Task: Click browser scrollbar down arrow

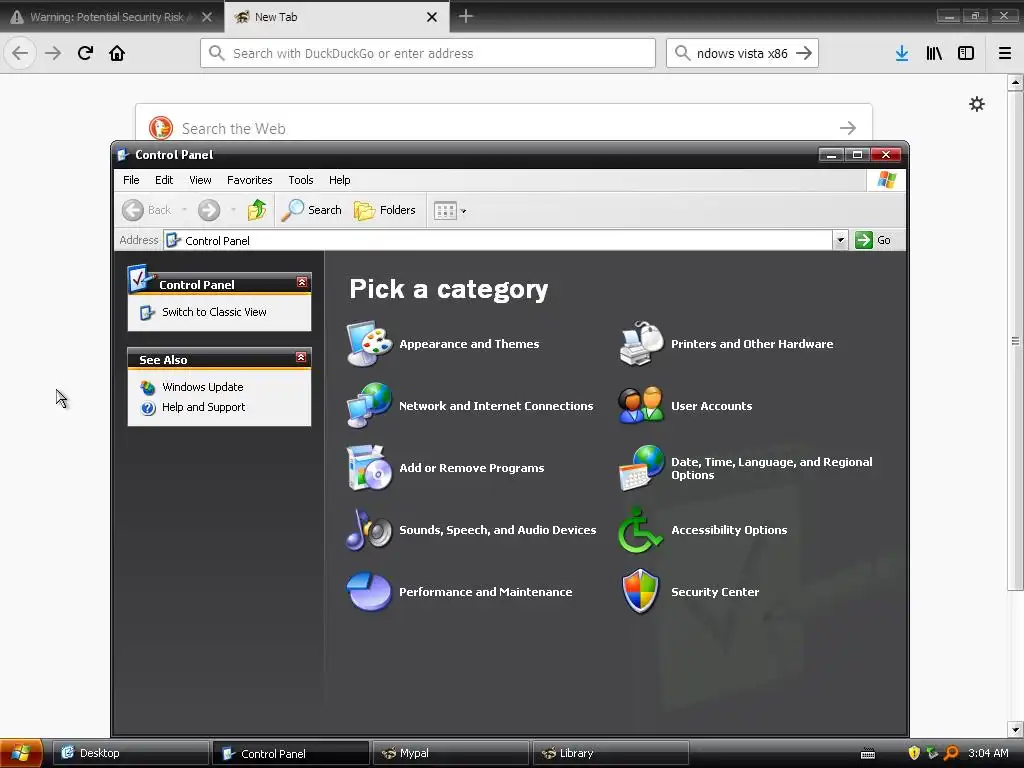Action: click(1015, 729)
